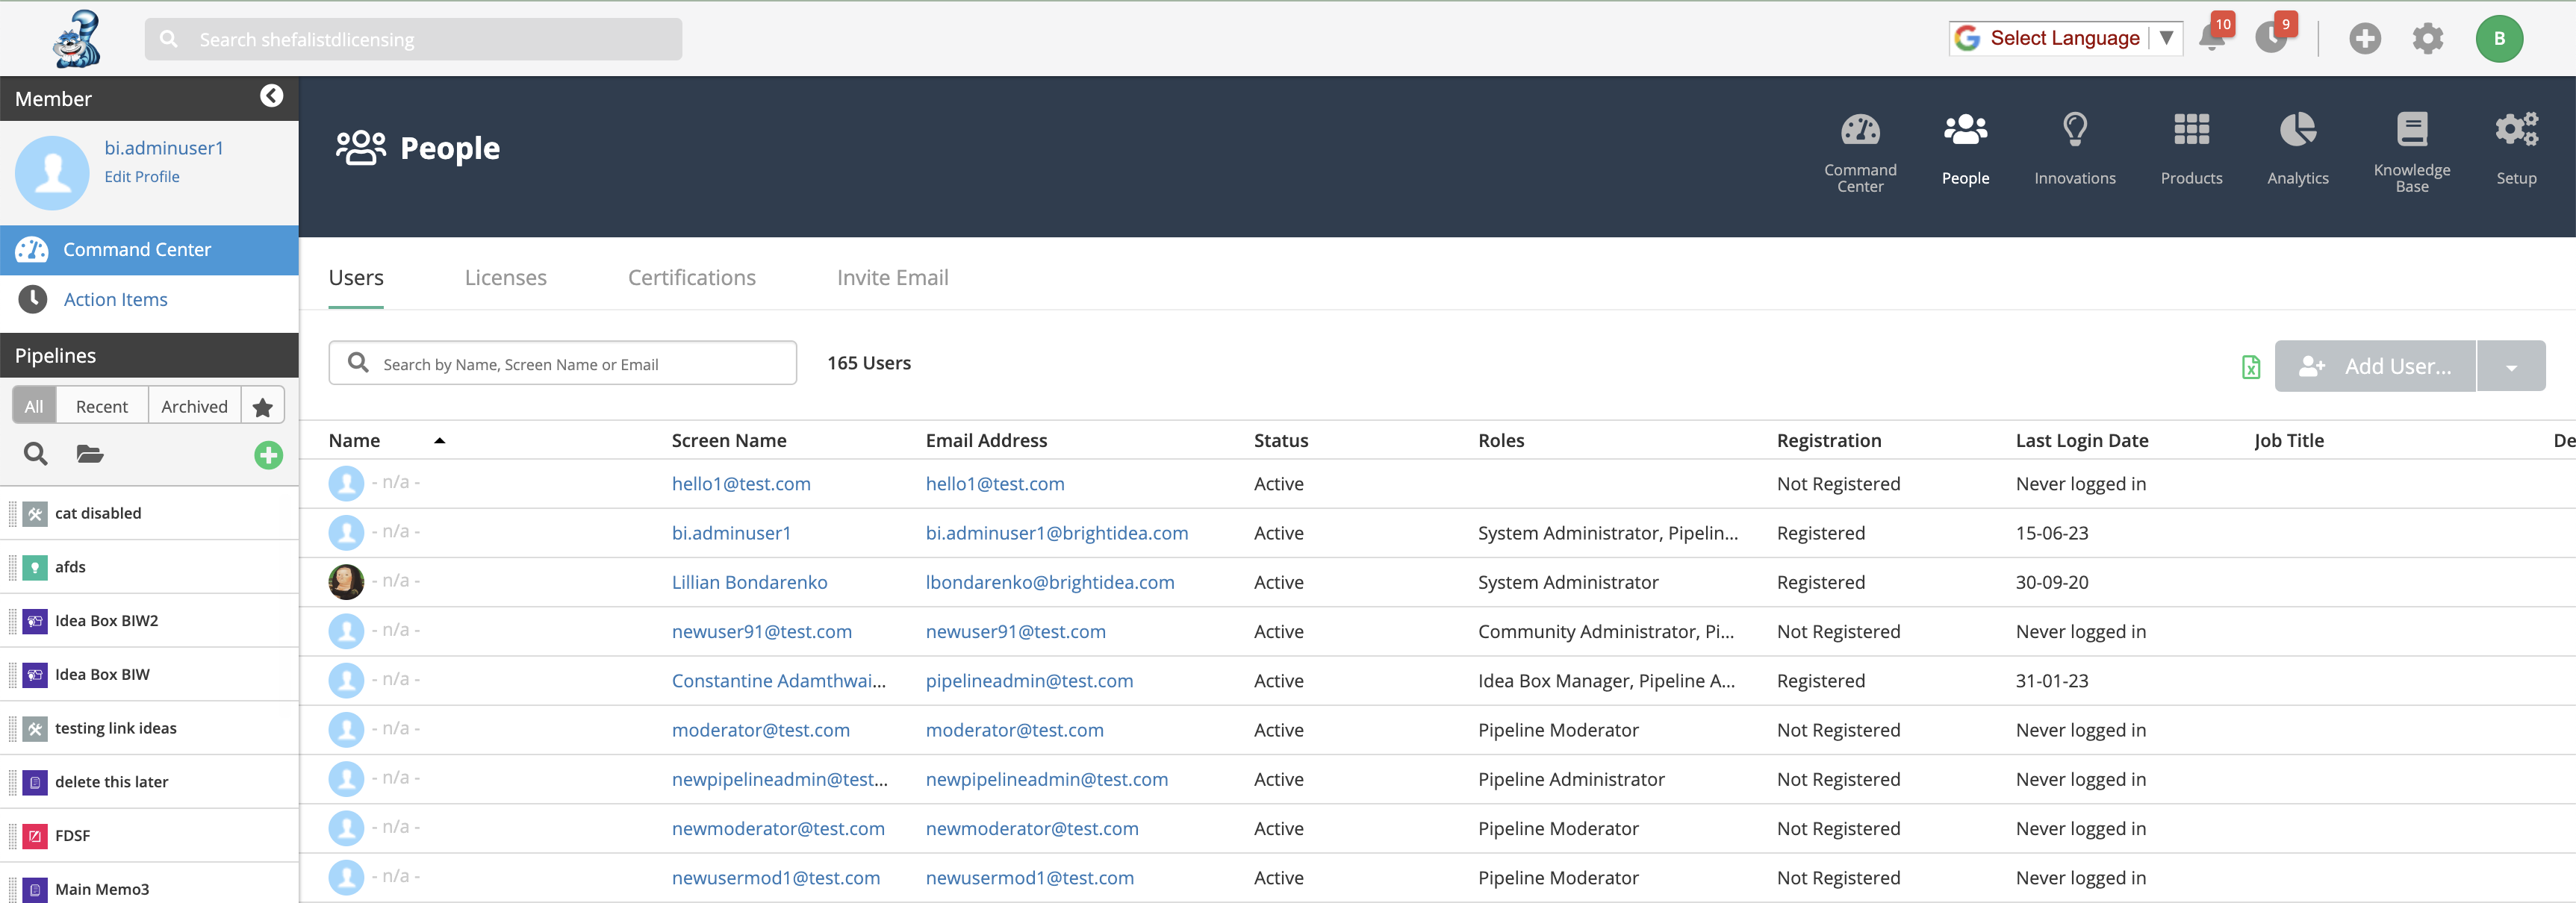Show favorite pipelines star filter
The height and width of the screenshot is (903, 2576).
pos(263,407)
